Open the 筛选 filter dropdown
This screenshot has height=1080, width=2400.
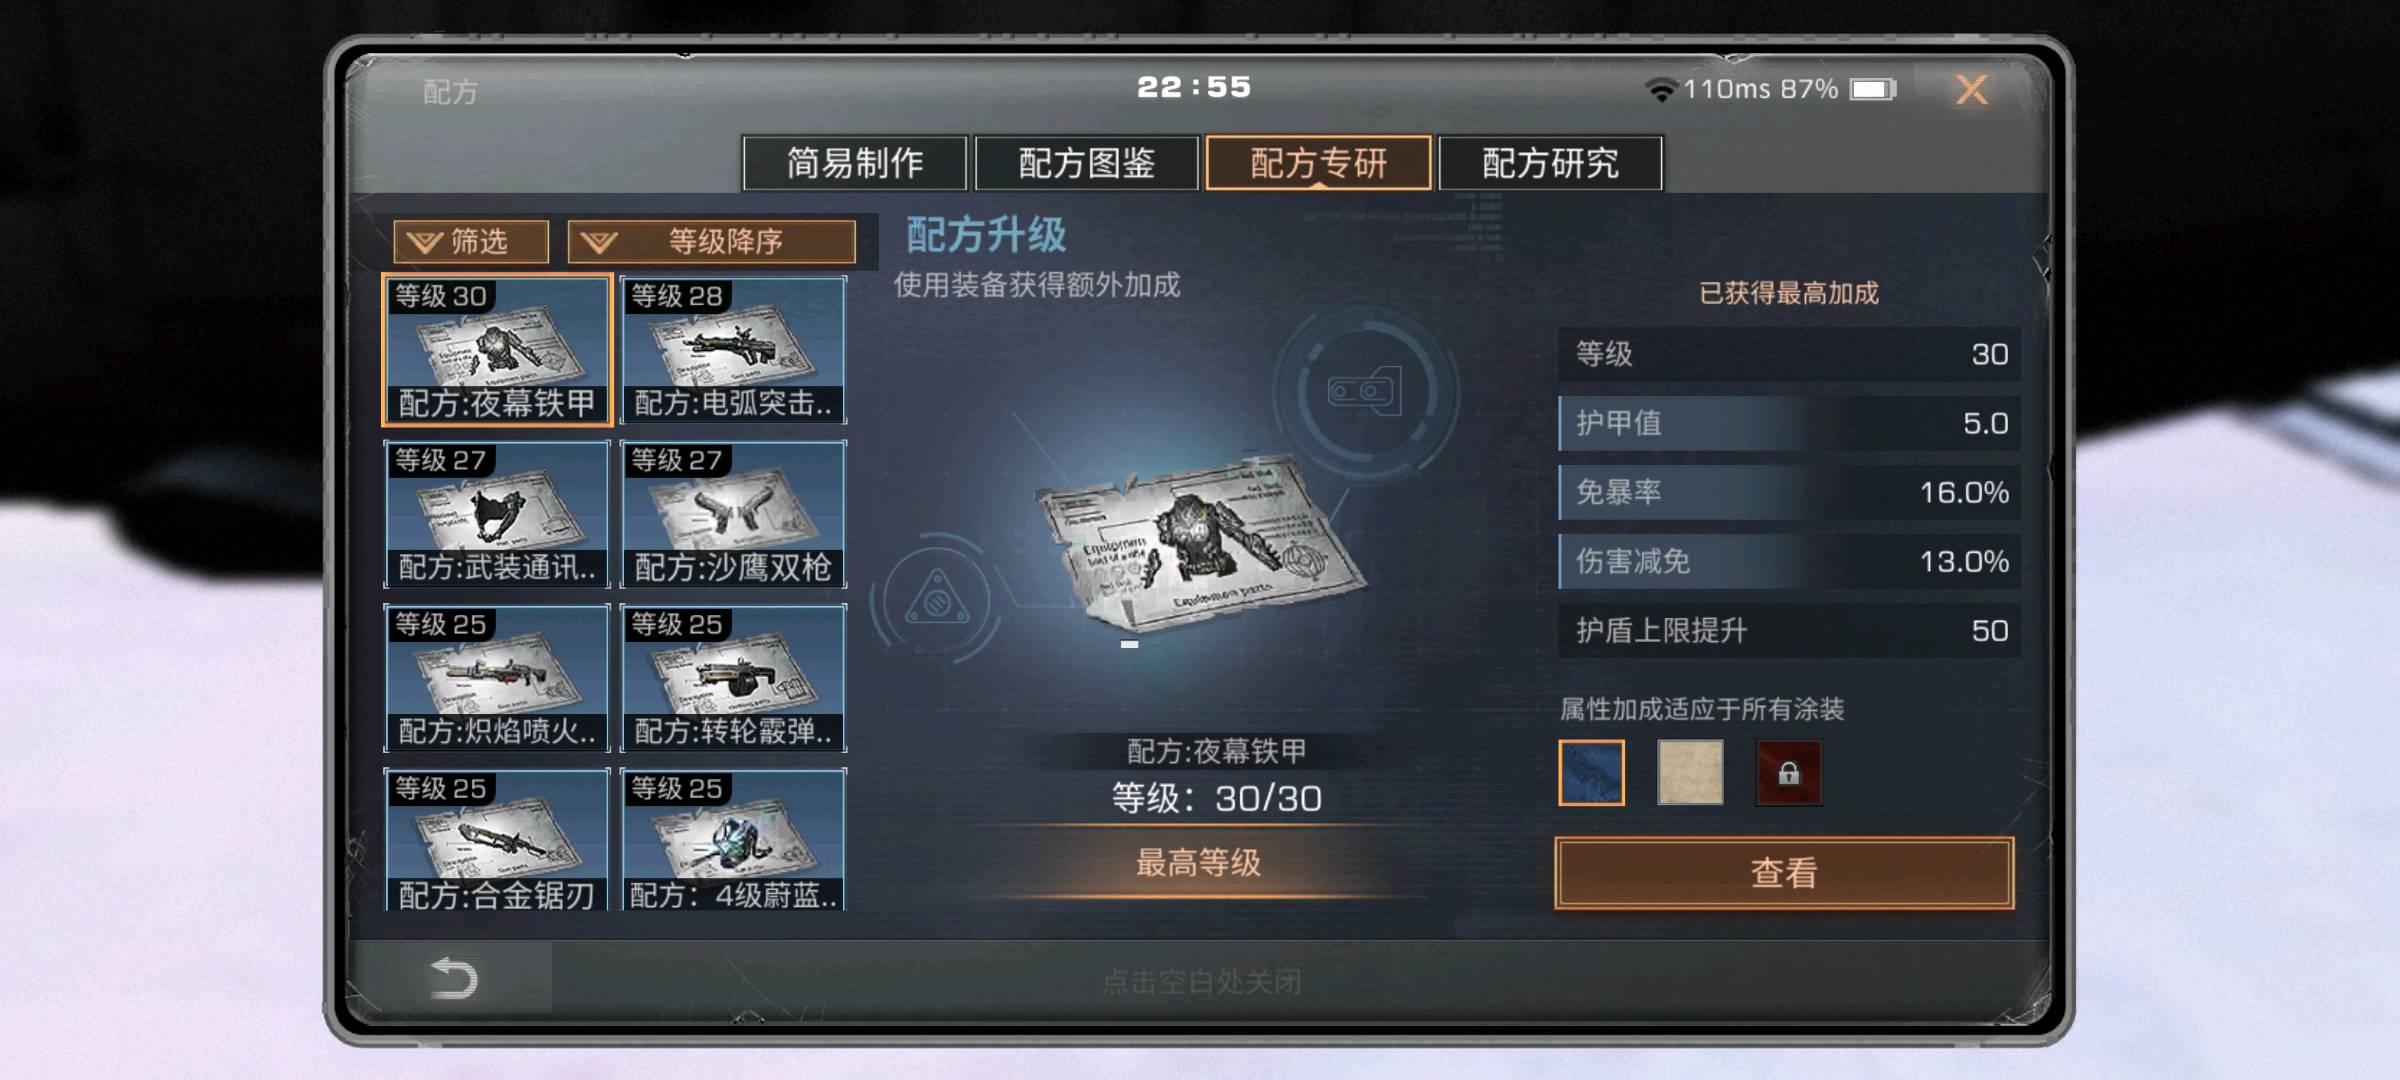point(471,242)
